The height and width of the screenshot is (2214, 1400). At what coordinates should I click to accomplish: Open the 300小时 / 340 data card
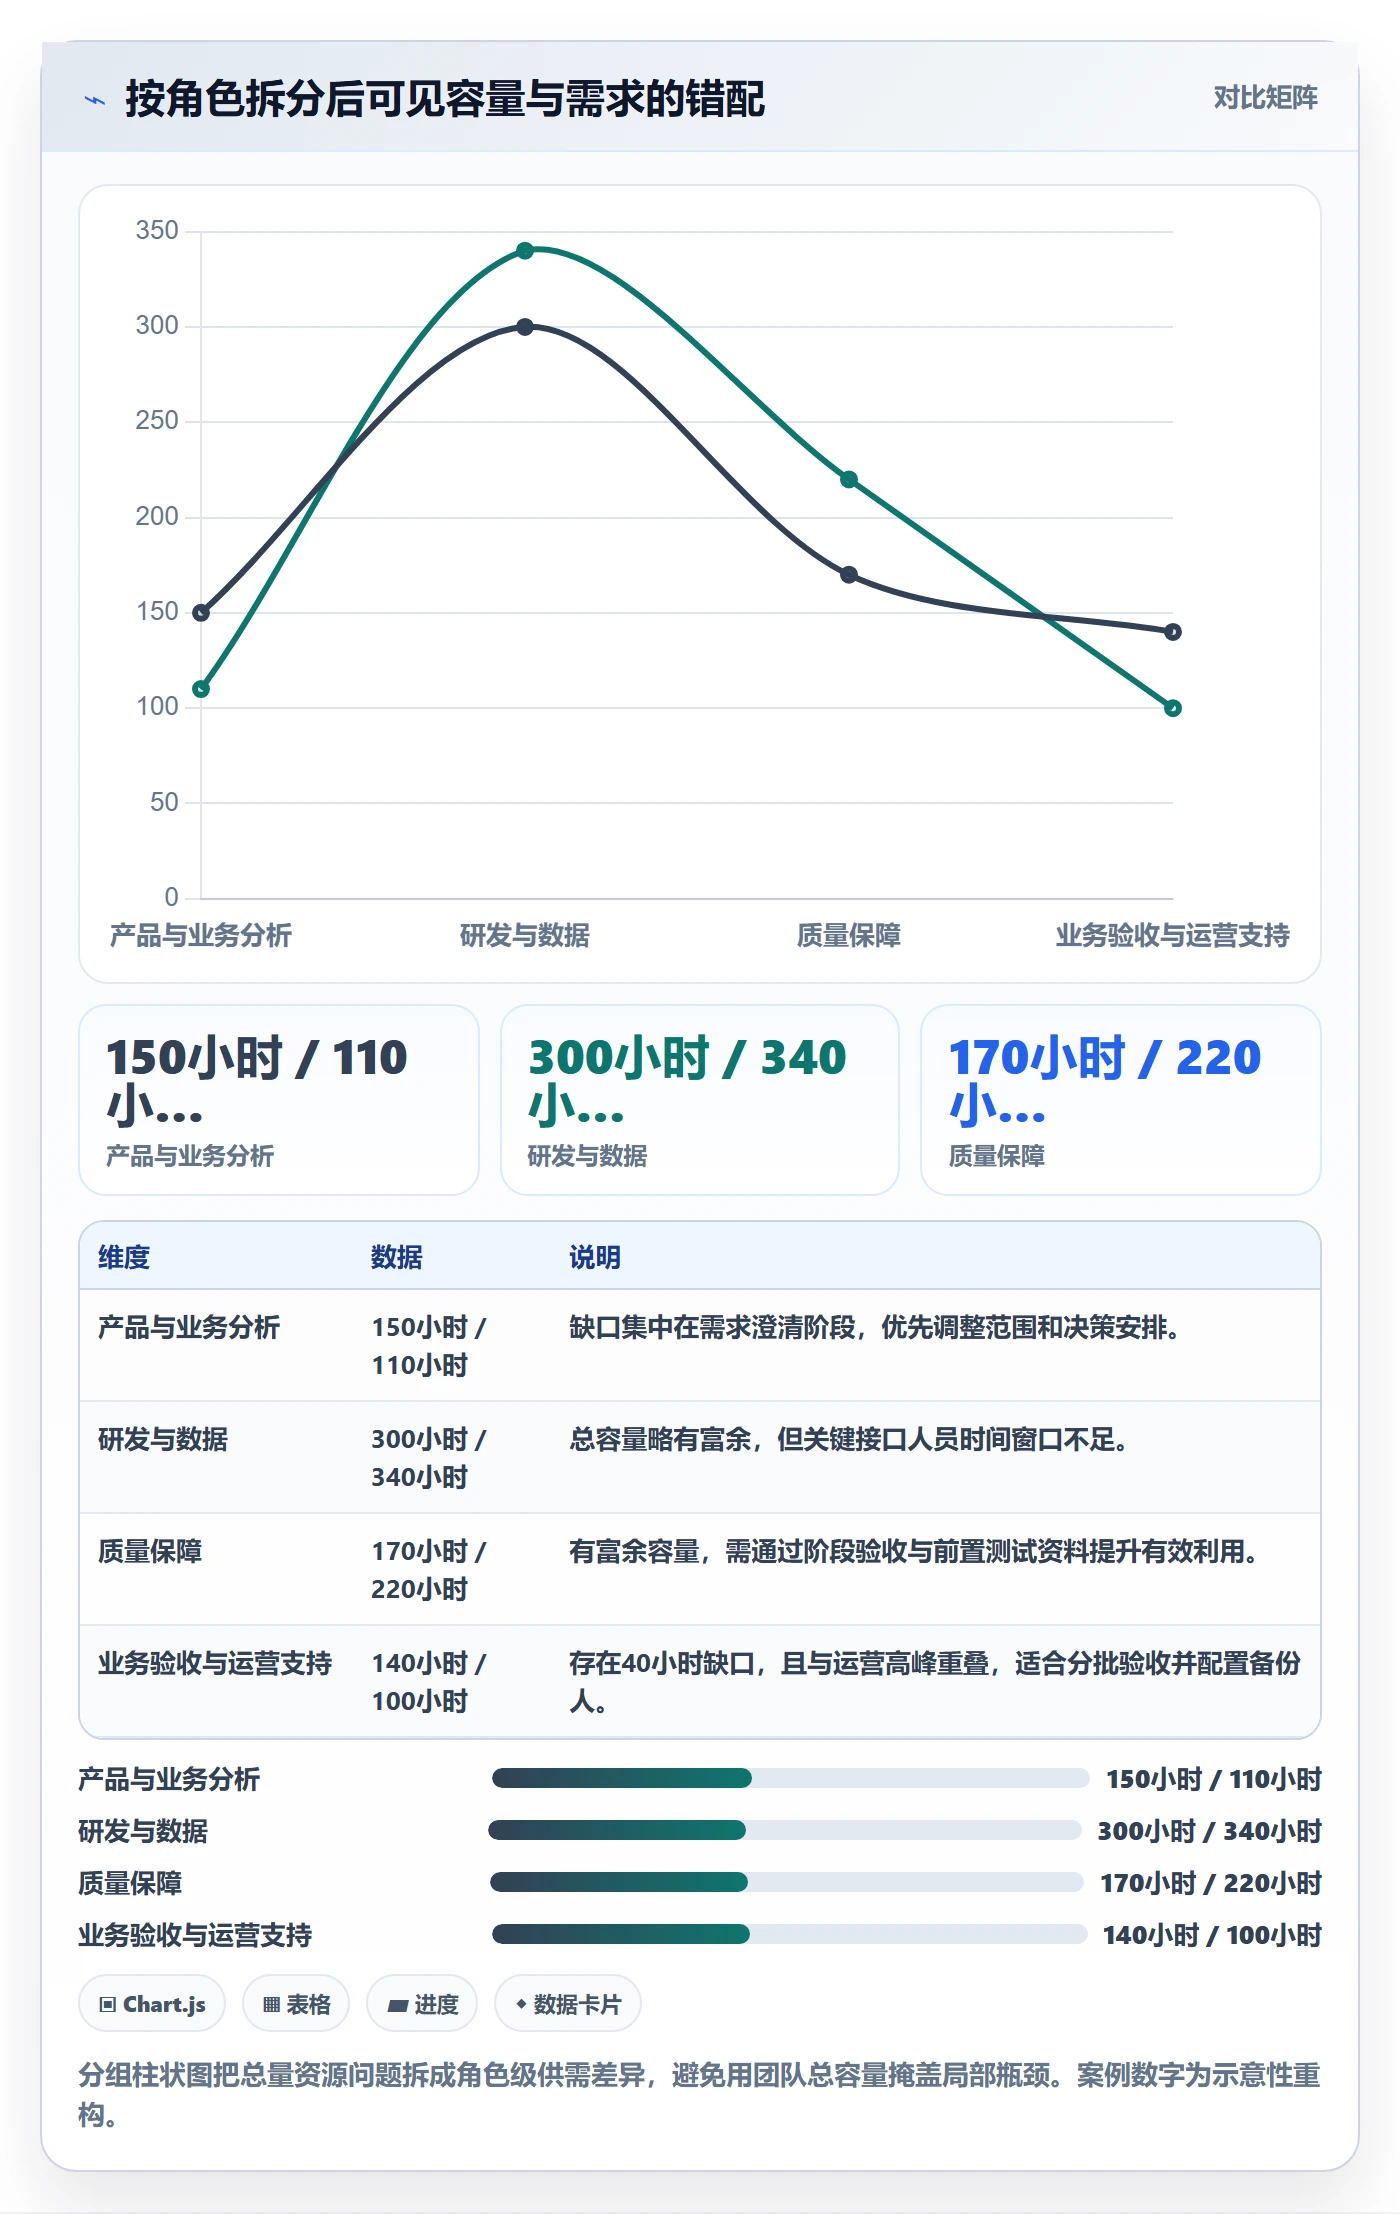point(700,1100)
